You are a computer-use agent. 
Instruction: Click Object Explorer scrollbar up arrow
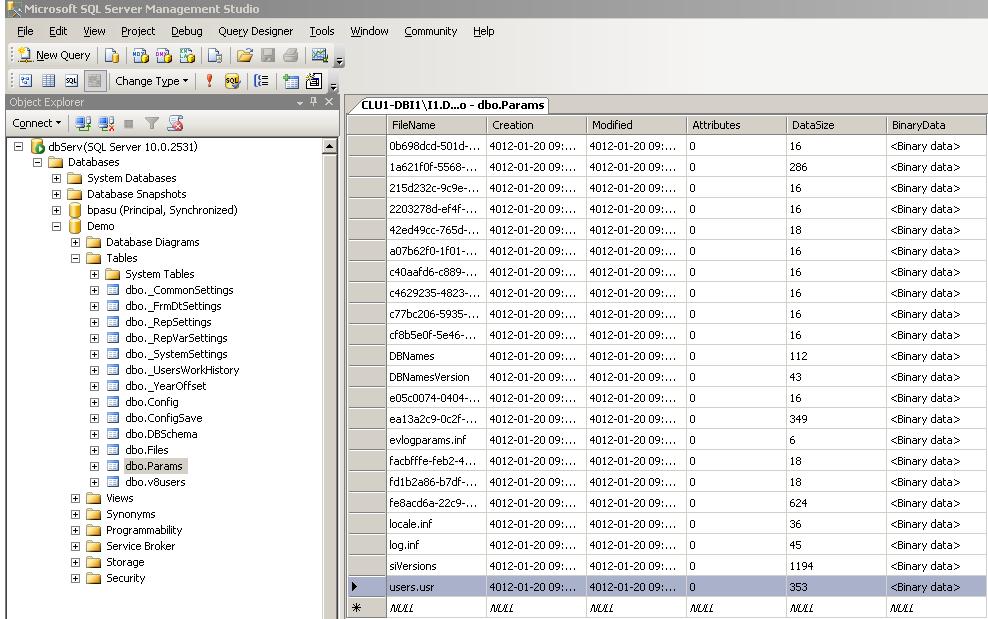329,147
